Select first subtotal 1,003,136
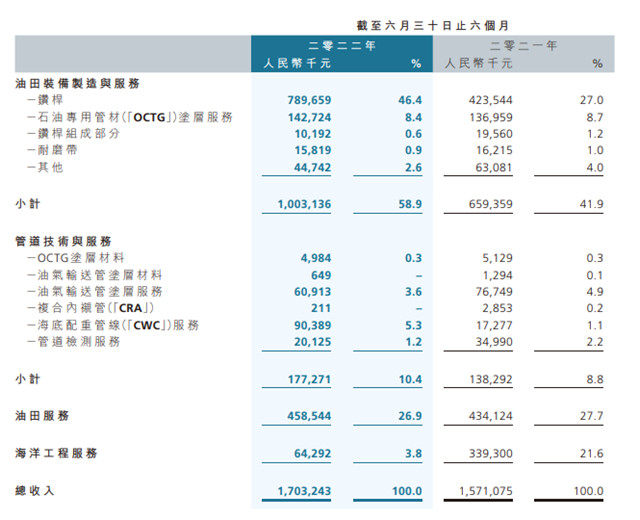This screenshot has width=640, height=520. coord(304,204)
